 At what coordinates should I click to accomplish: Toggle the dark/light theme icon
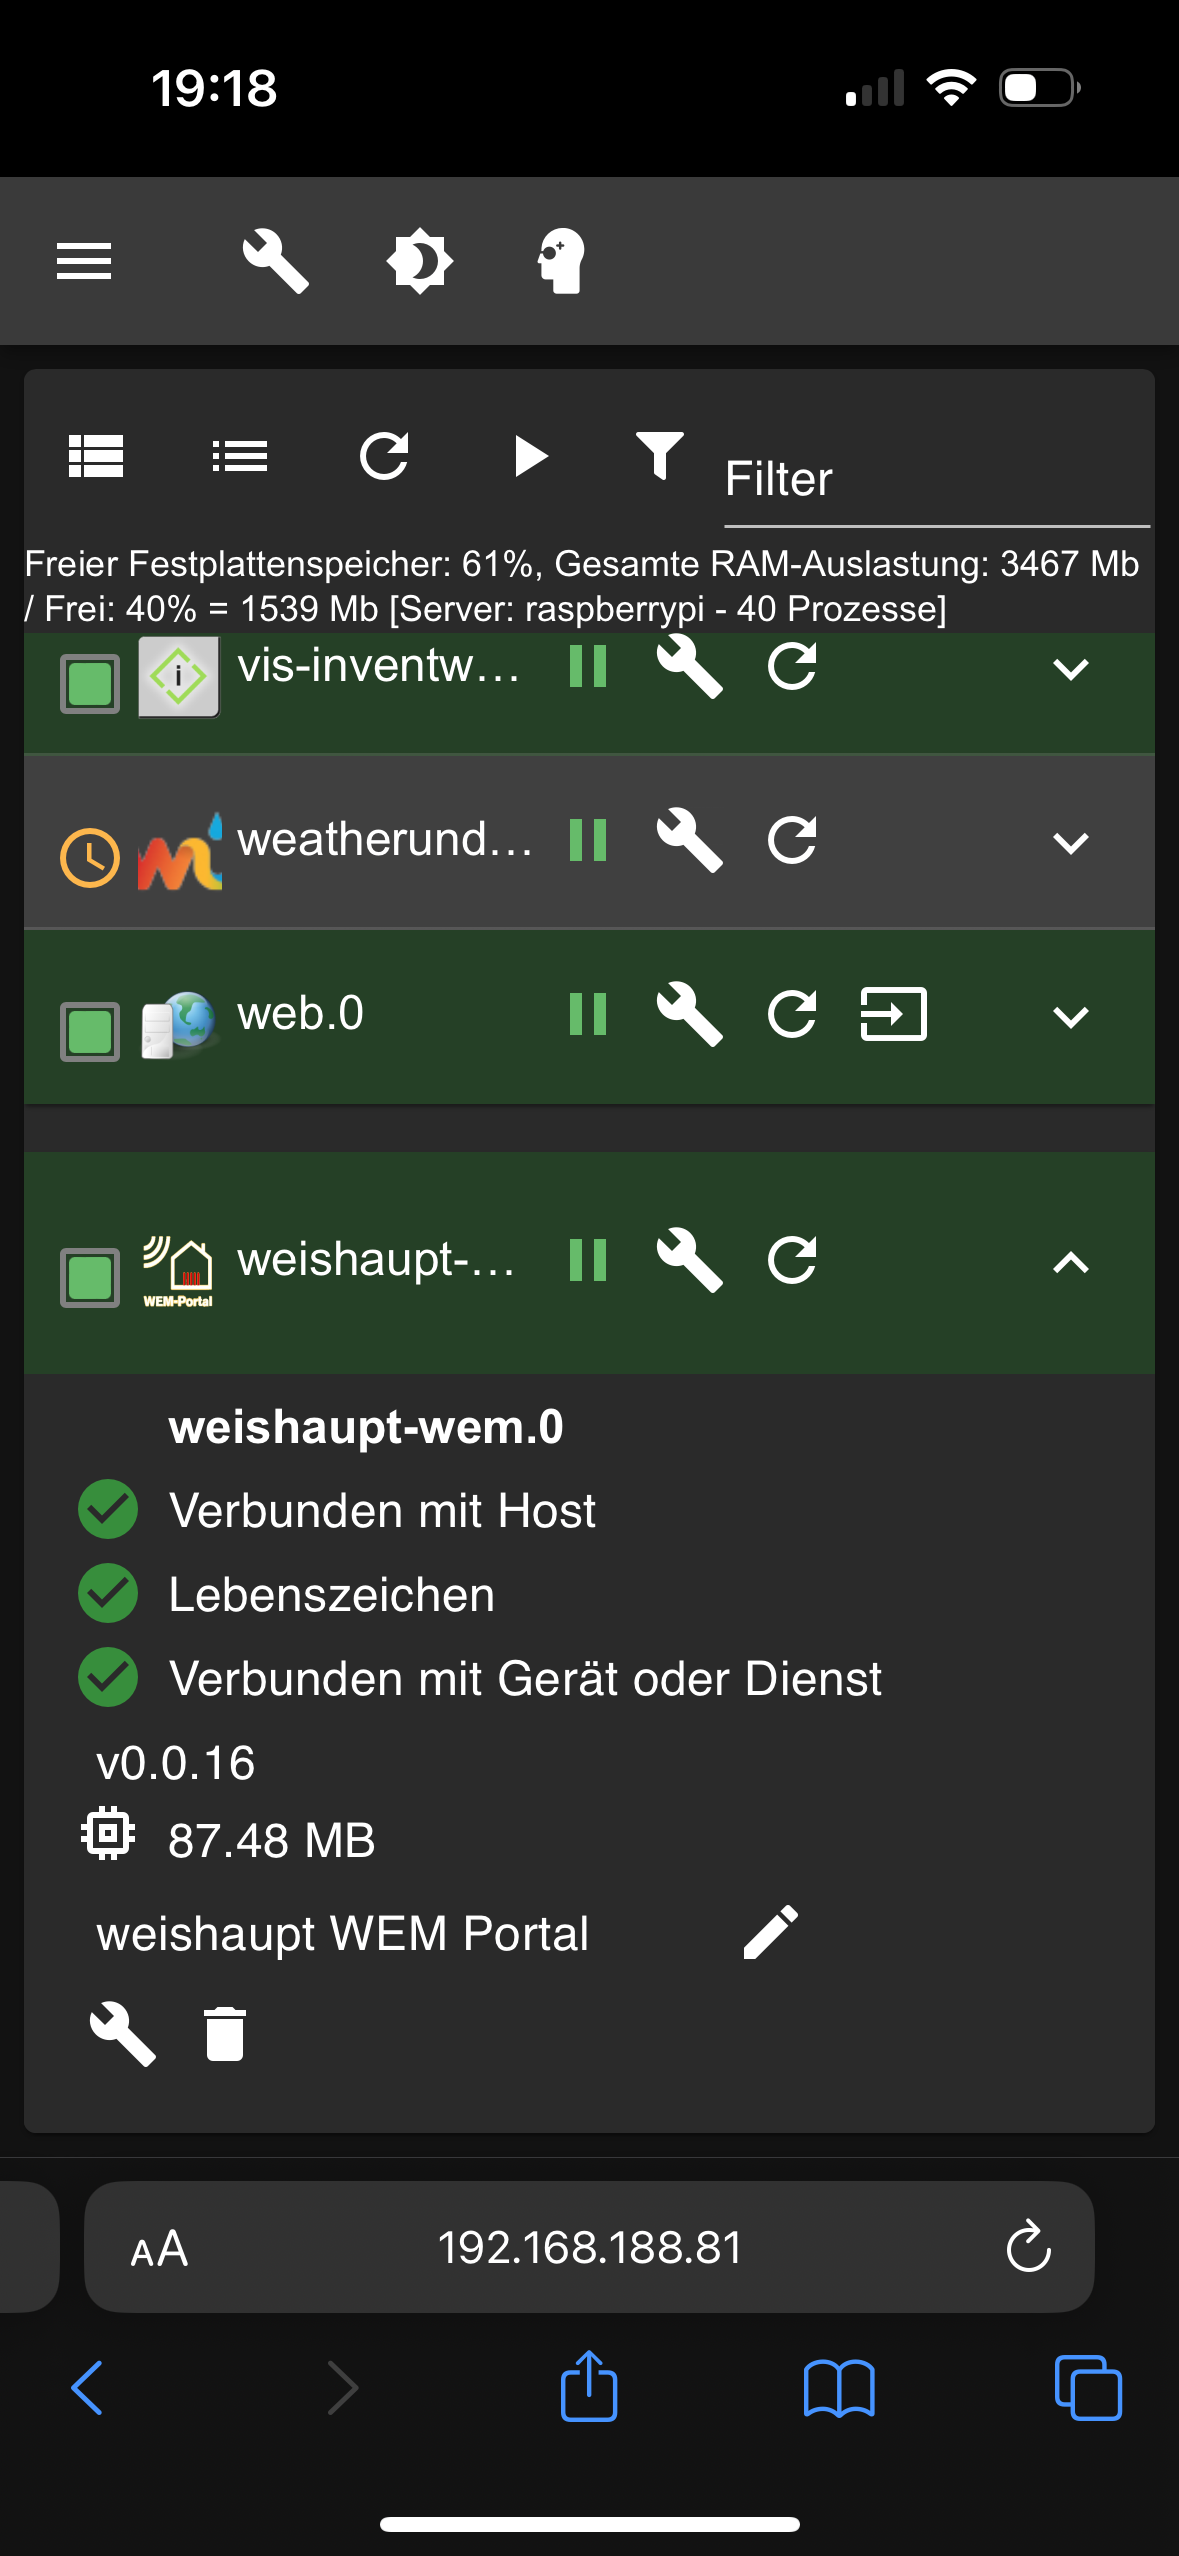420,261
